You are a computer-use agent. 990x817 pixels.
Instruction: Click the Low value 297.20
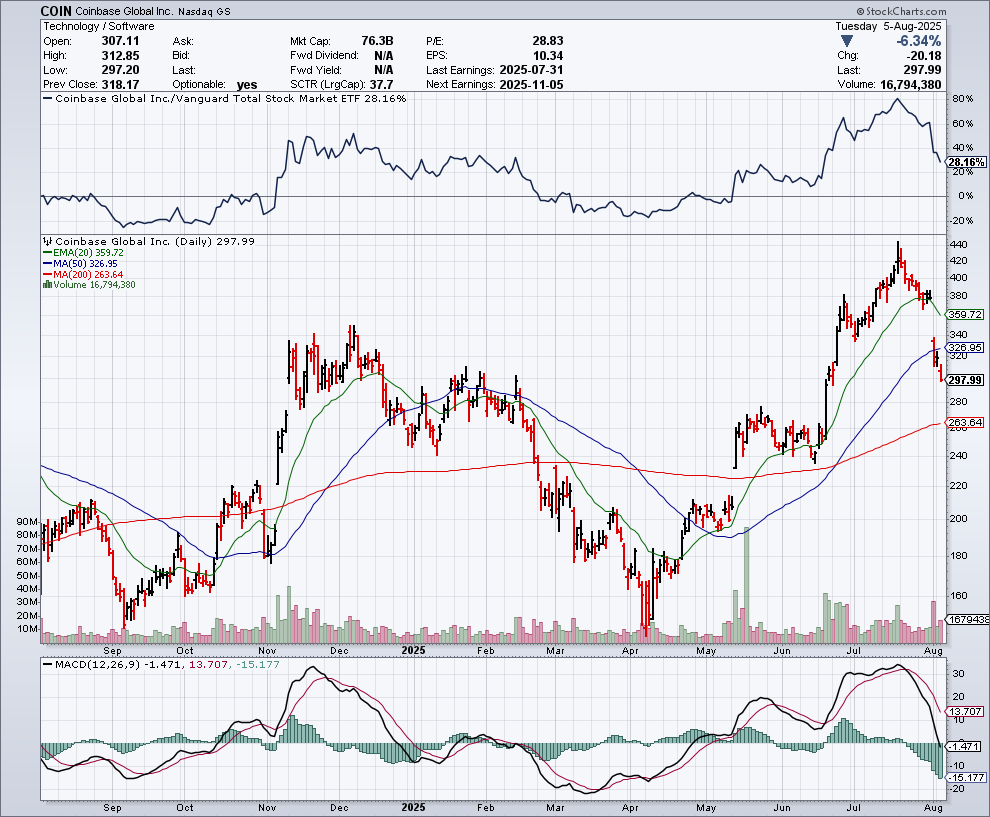[x=121, y=70]
